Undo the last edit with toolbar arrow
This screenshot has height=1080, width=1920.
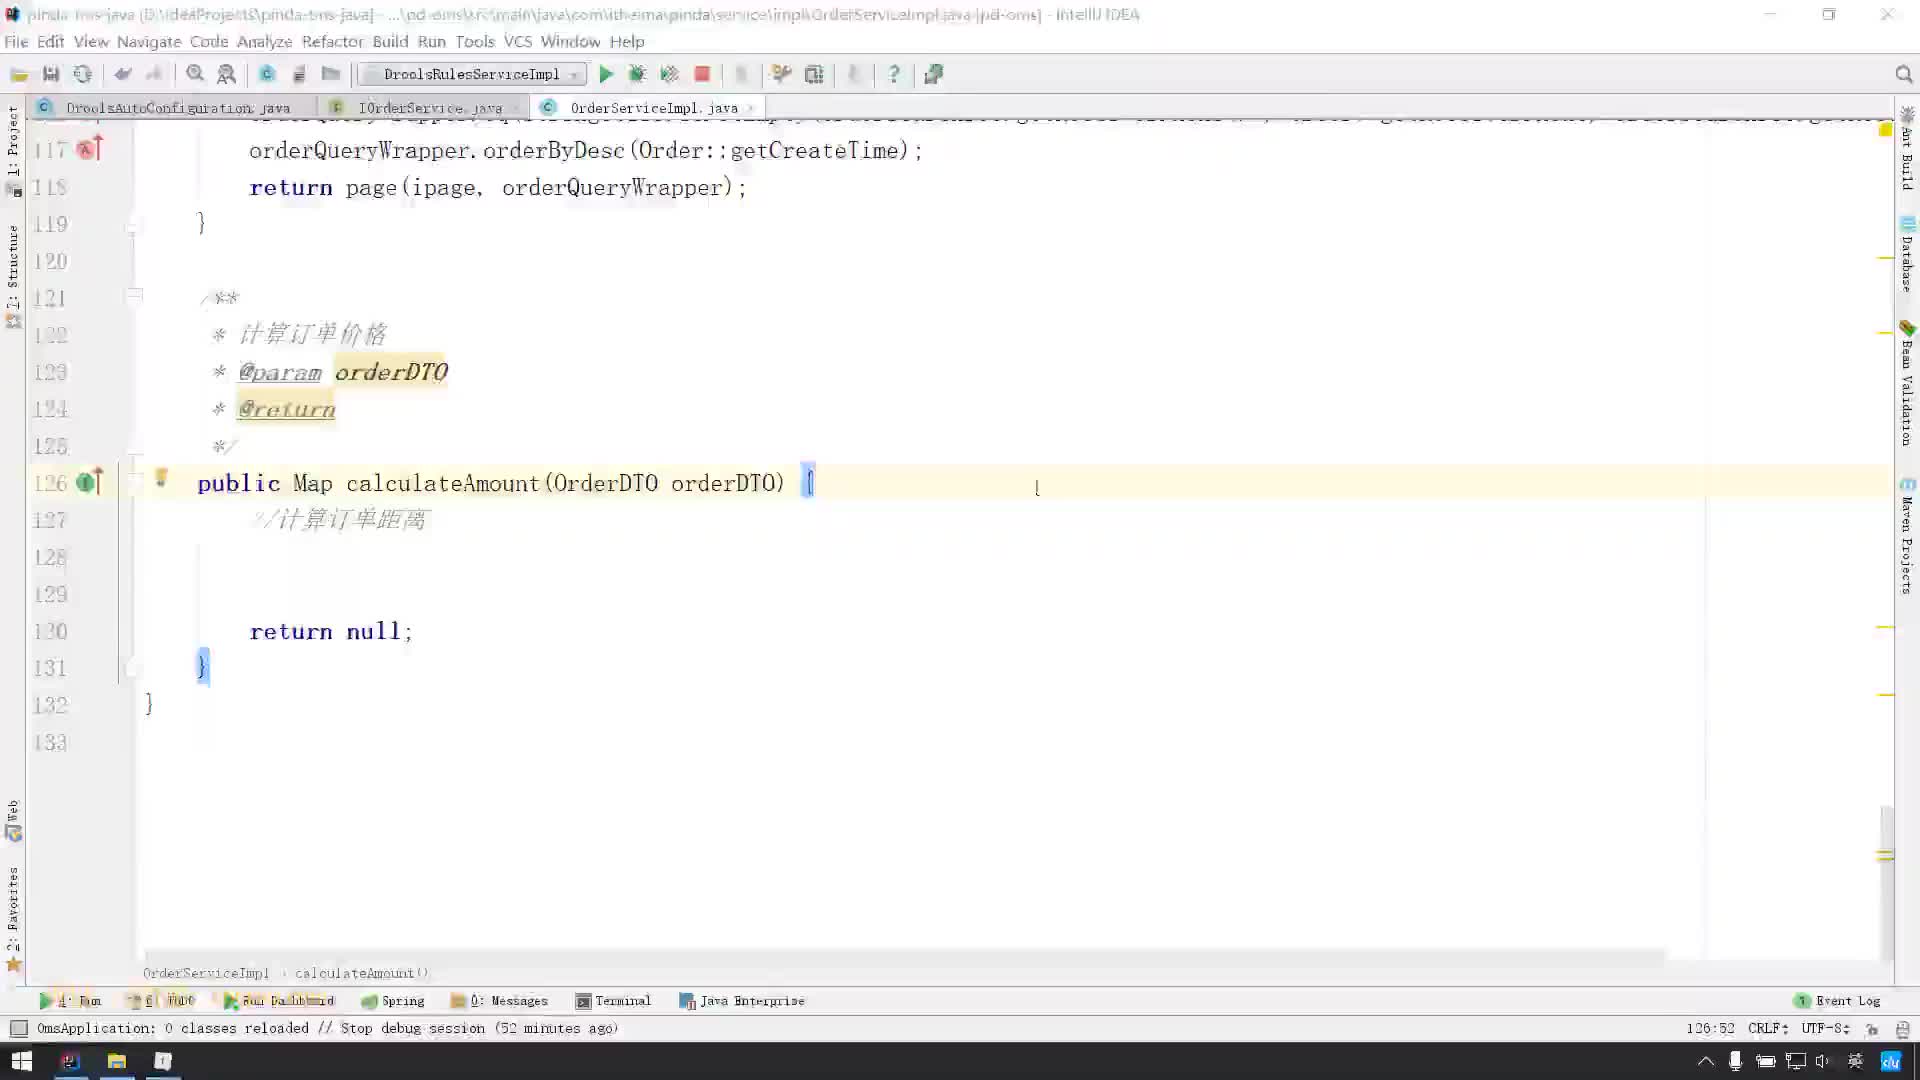point(123,74)
